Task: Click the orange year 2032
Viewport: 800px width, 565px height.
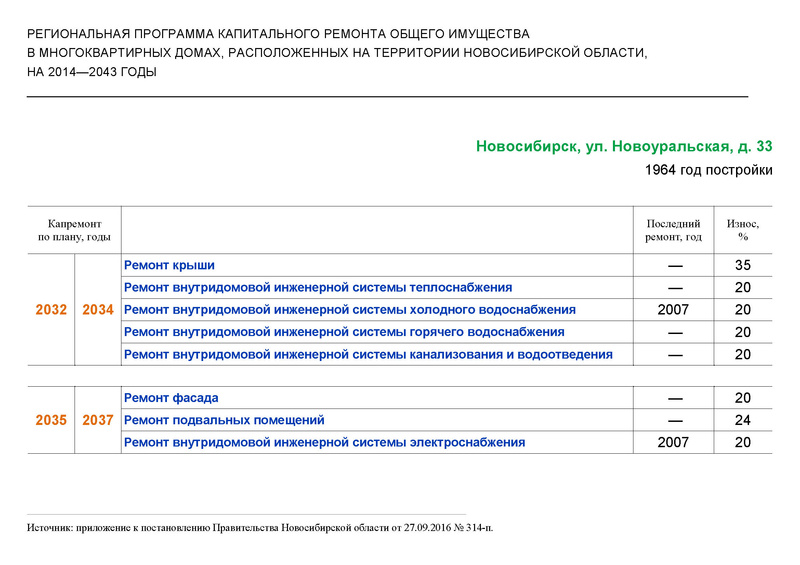Action: pos(51,310)
